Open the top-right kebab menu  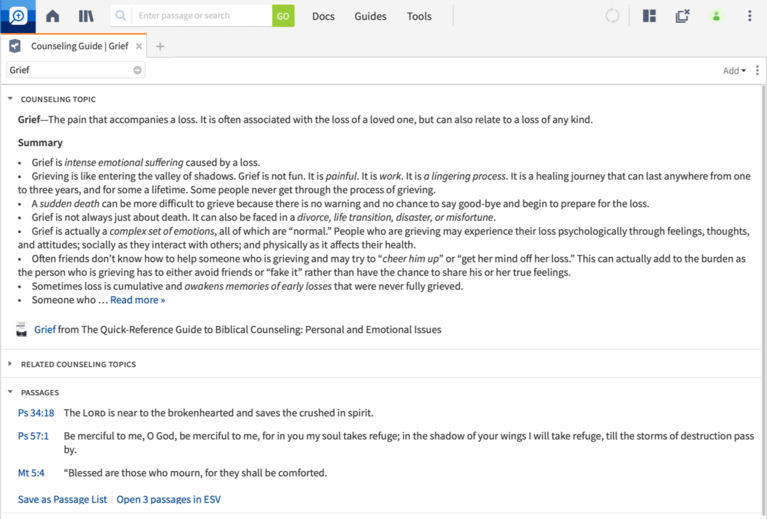tap(750, 16)
